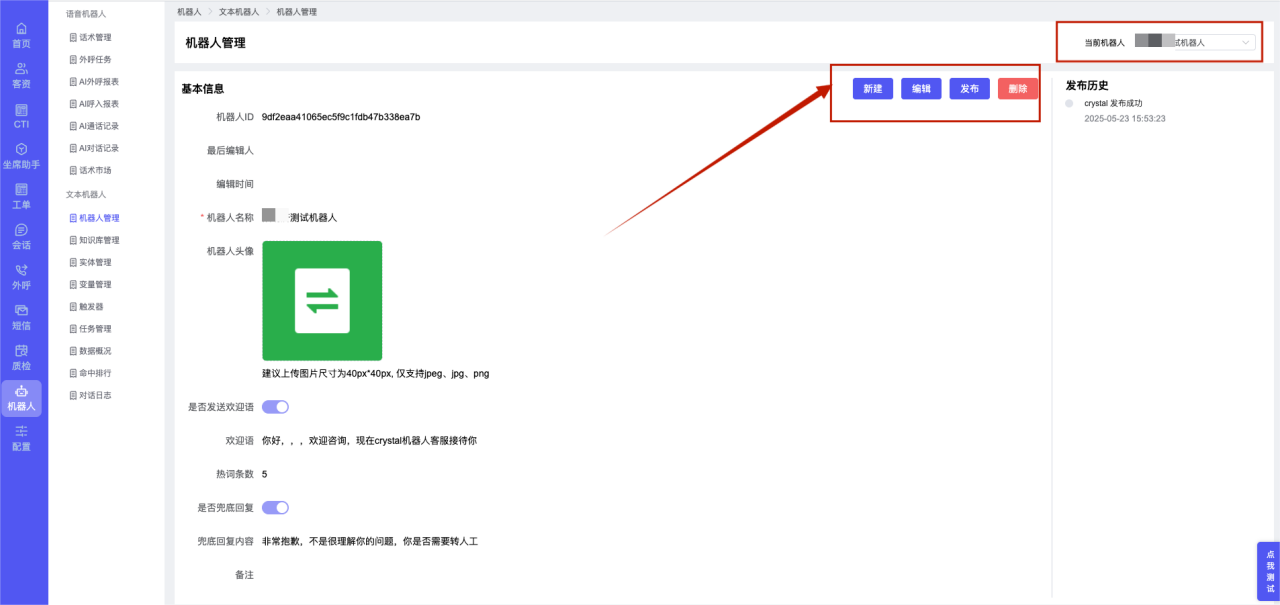Screen dimensions: 1280x605
Task: Click the red 删除 delete button
Action: (1017, 89)
